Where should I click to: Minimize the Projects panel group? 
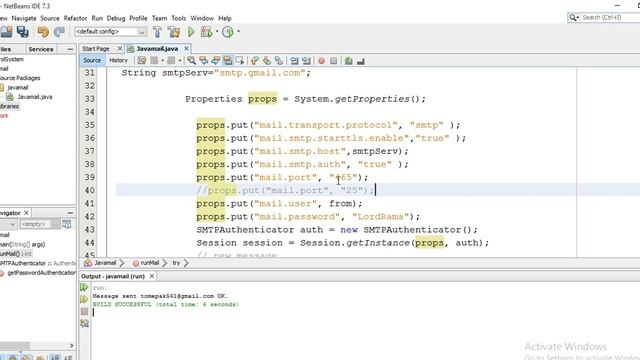pyautogui.click(x=70, y=49)
